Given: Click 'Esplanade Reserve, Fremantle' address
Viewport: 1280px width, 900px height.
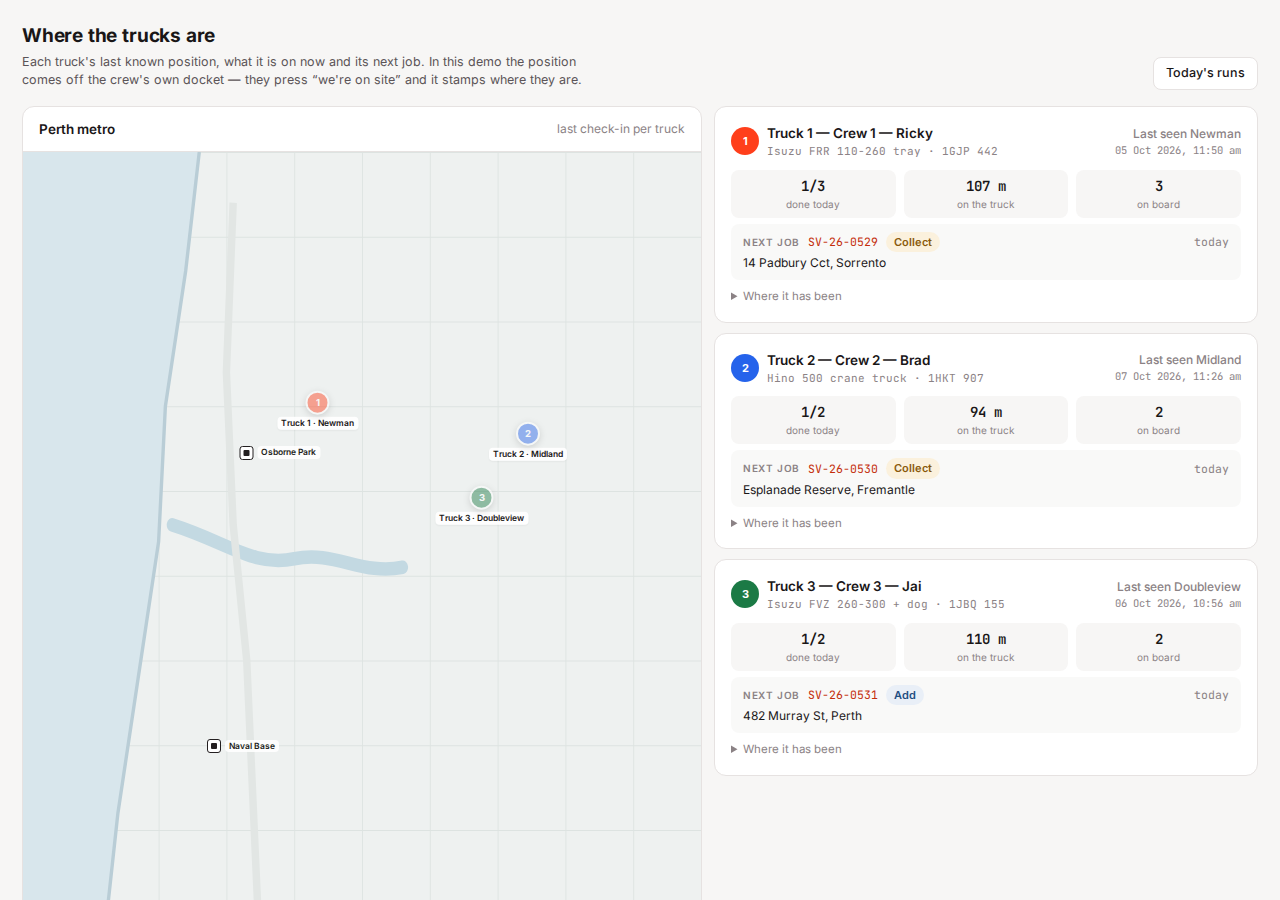Looking at the screenshot, I should [x=829, y=490].
